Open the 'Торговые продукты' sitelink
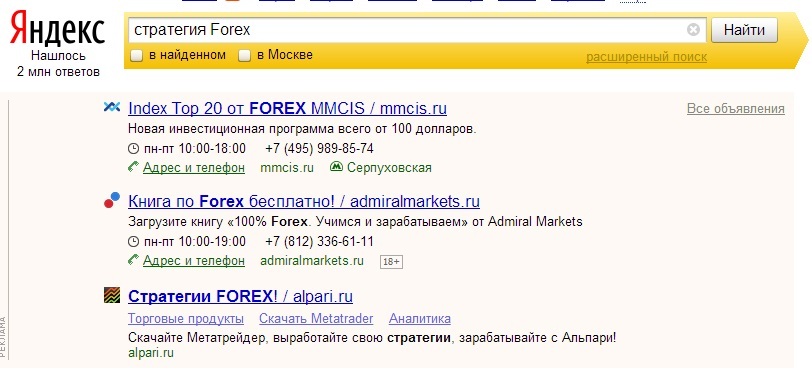This screenshot has height=371, width=812. point(186,318)
